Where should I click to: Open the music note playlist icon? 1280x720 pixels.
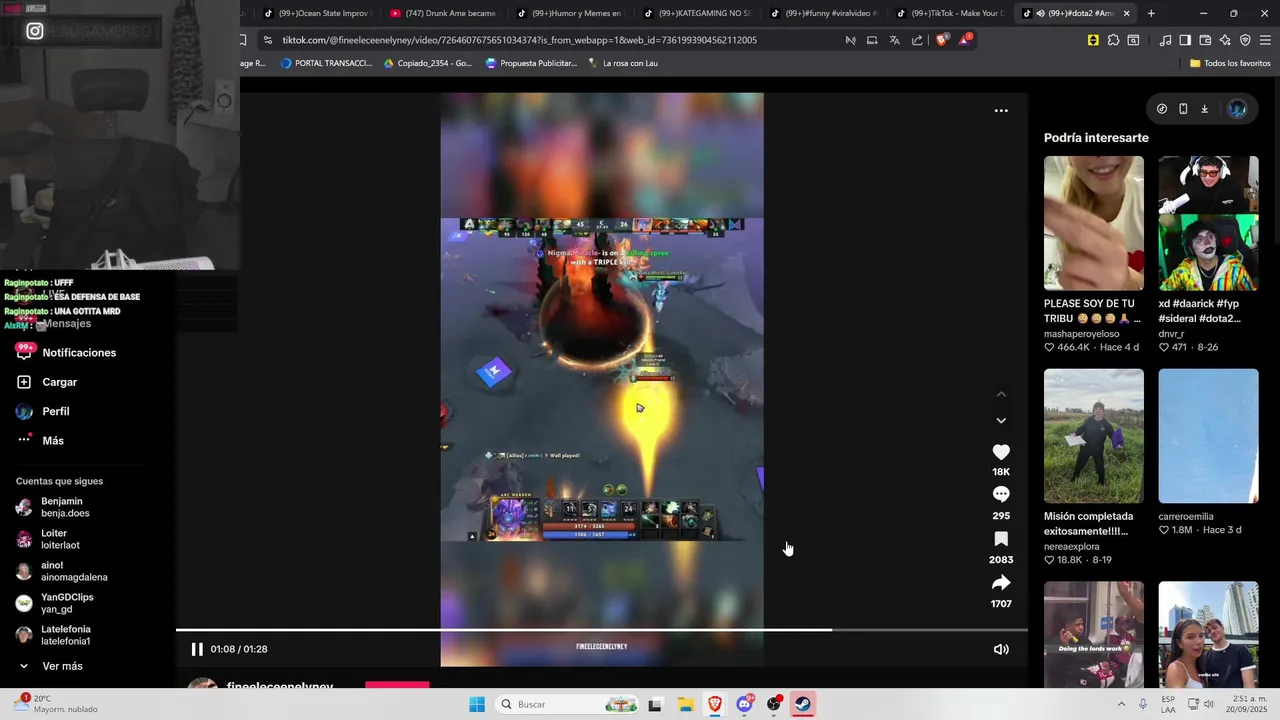coord(1165,40)
